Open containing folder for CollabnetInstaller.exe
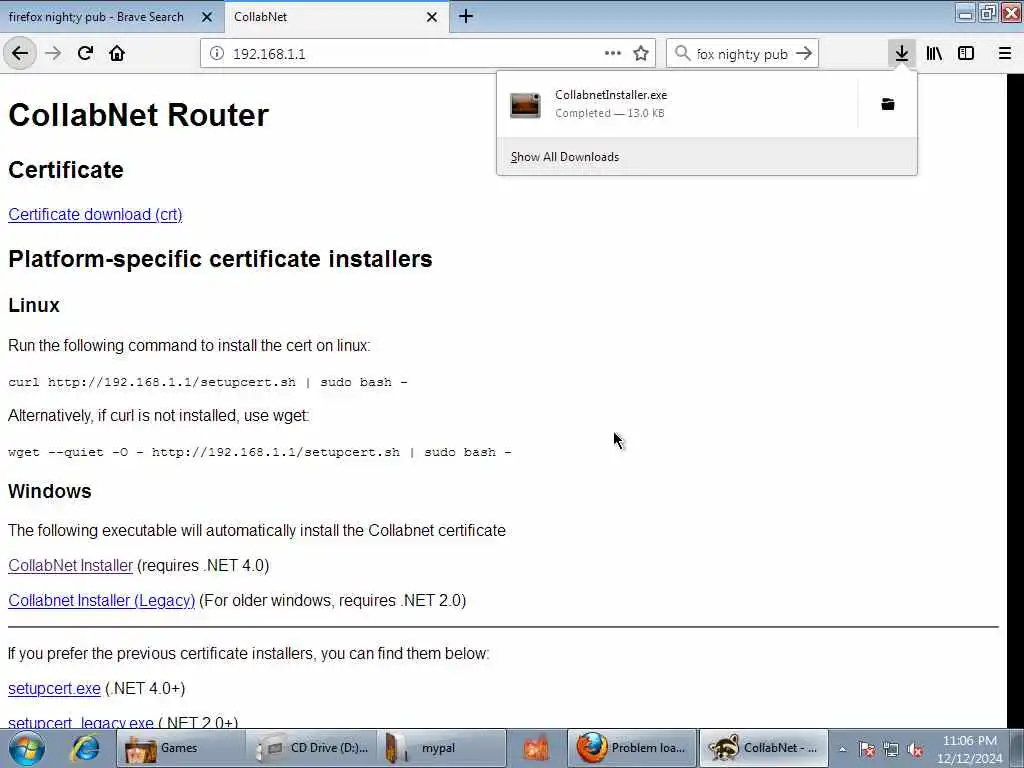The height and width of the screenshot is (768, 1024). (x=888, y=104)
